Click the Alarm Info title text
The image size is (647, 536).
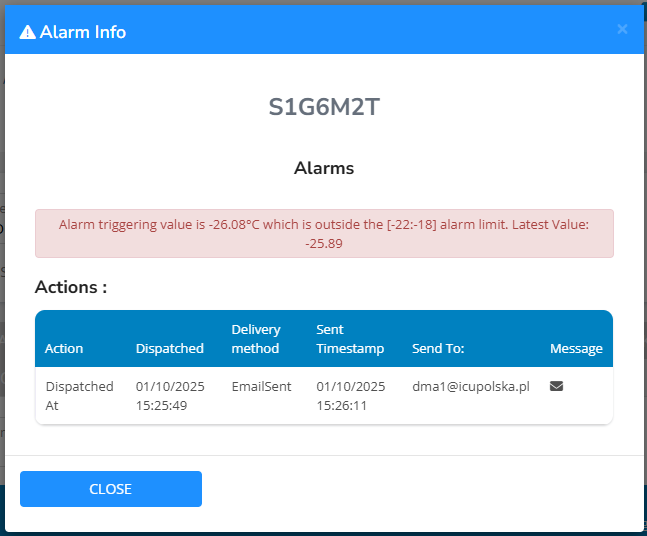point(83,32)
